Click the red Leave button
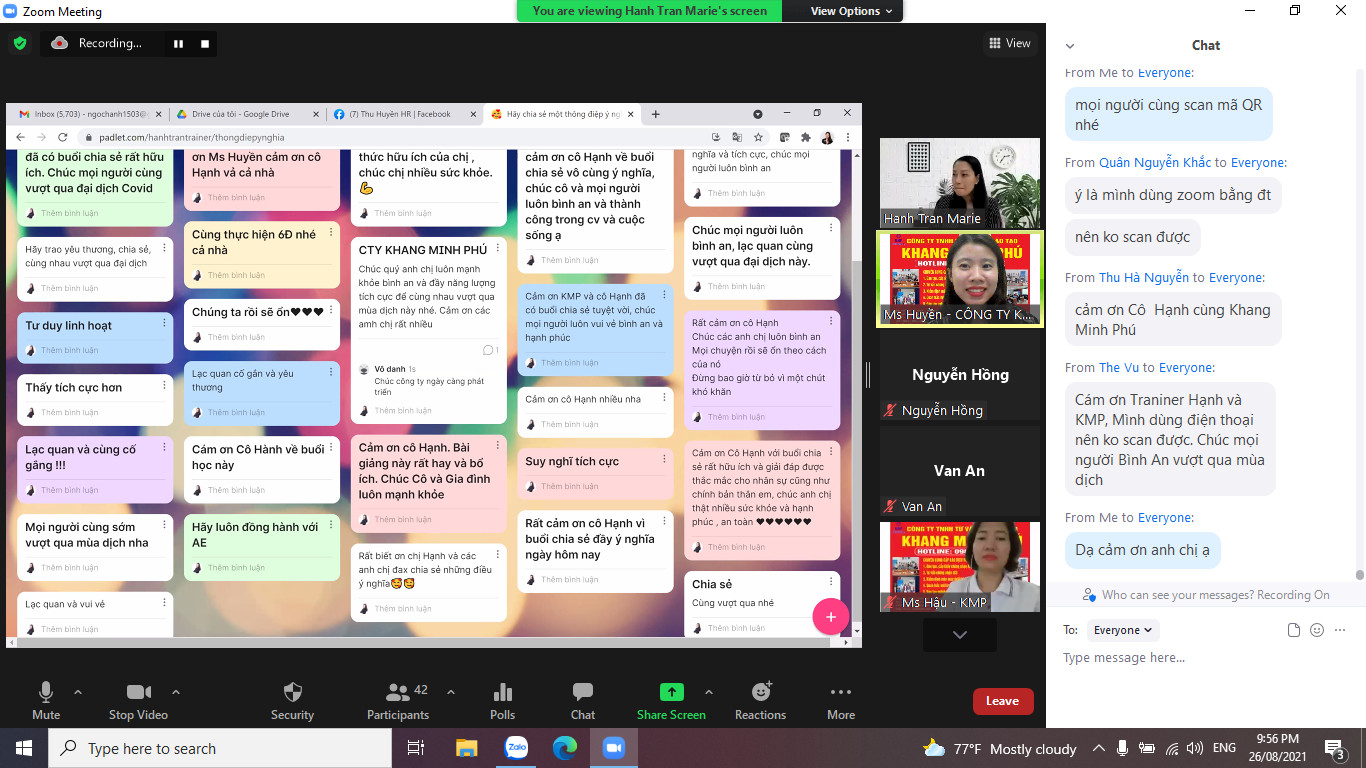This screenshot has height=768, width=1366. [x=1002, y=701]
